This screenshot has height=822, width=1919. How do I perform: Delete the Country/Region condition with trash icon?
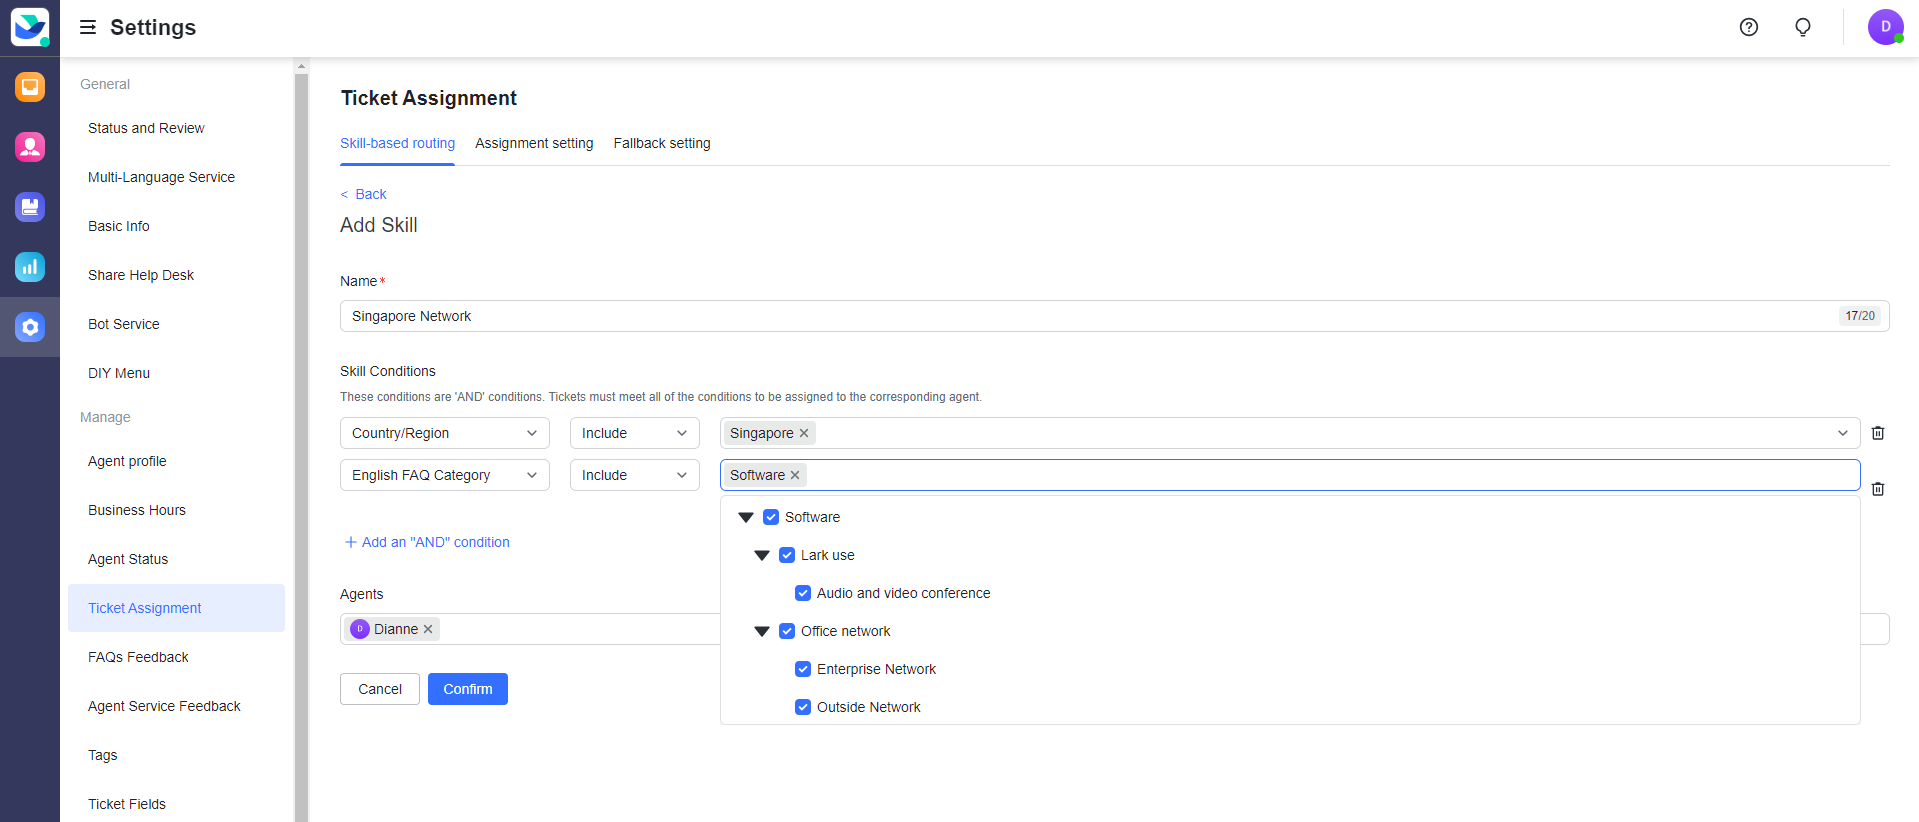(1877, 433)
